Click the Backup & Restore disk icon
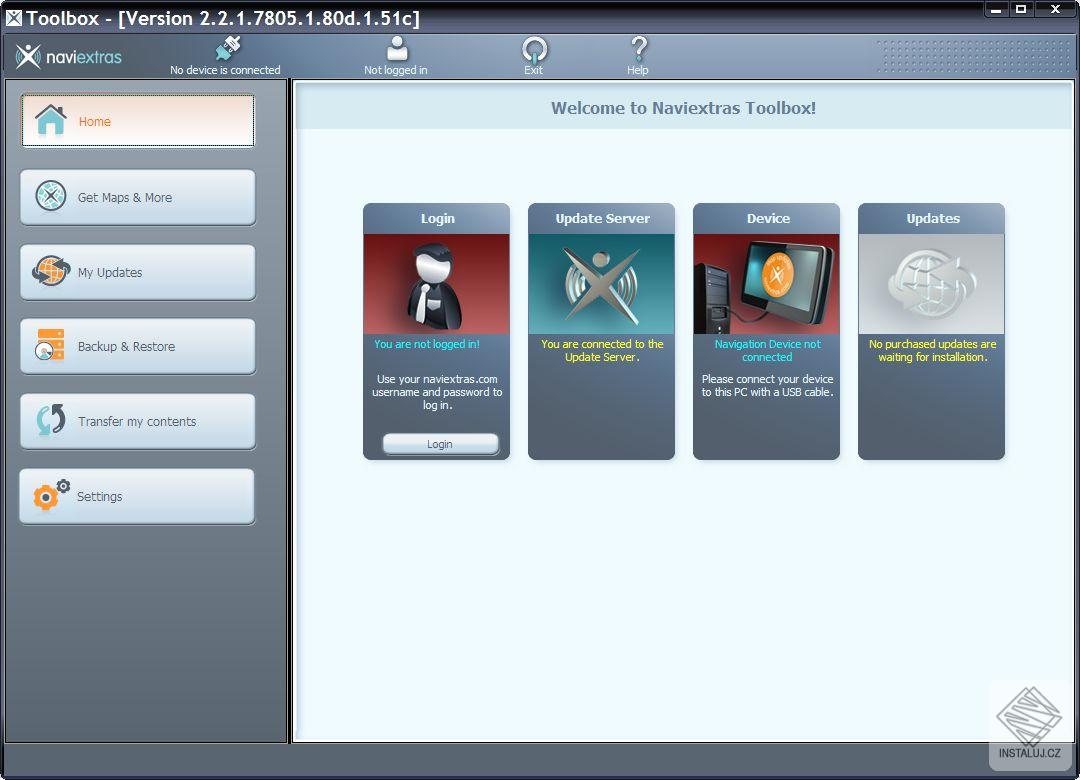The width and height of the screenshot is (1080, 780). pos(48,345)
